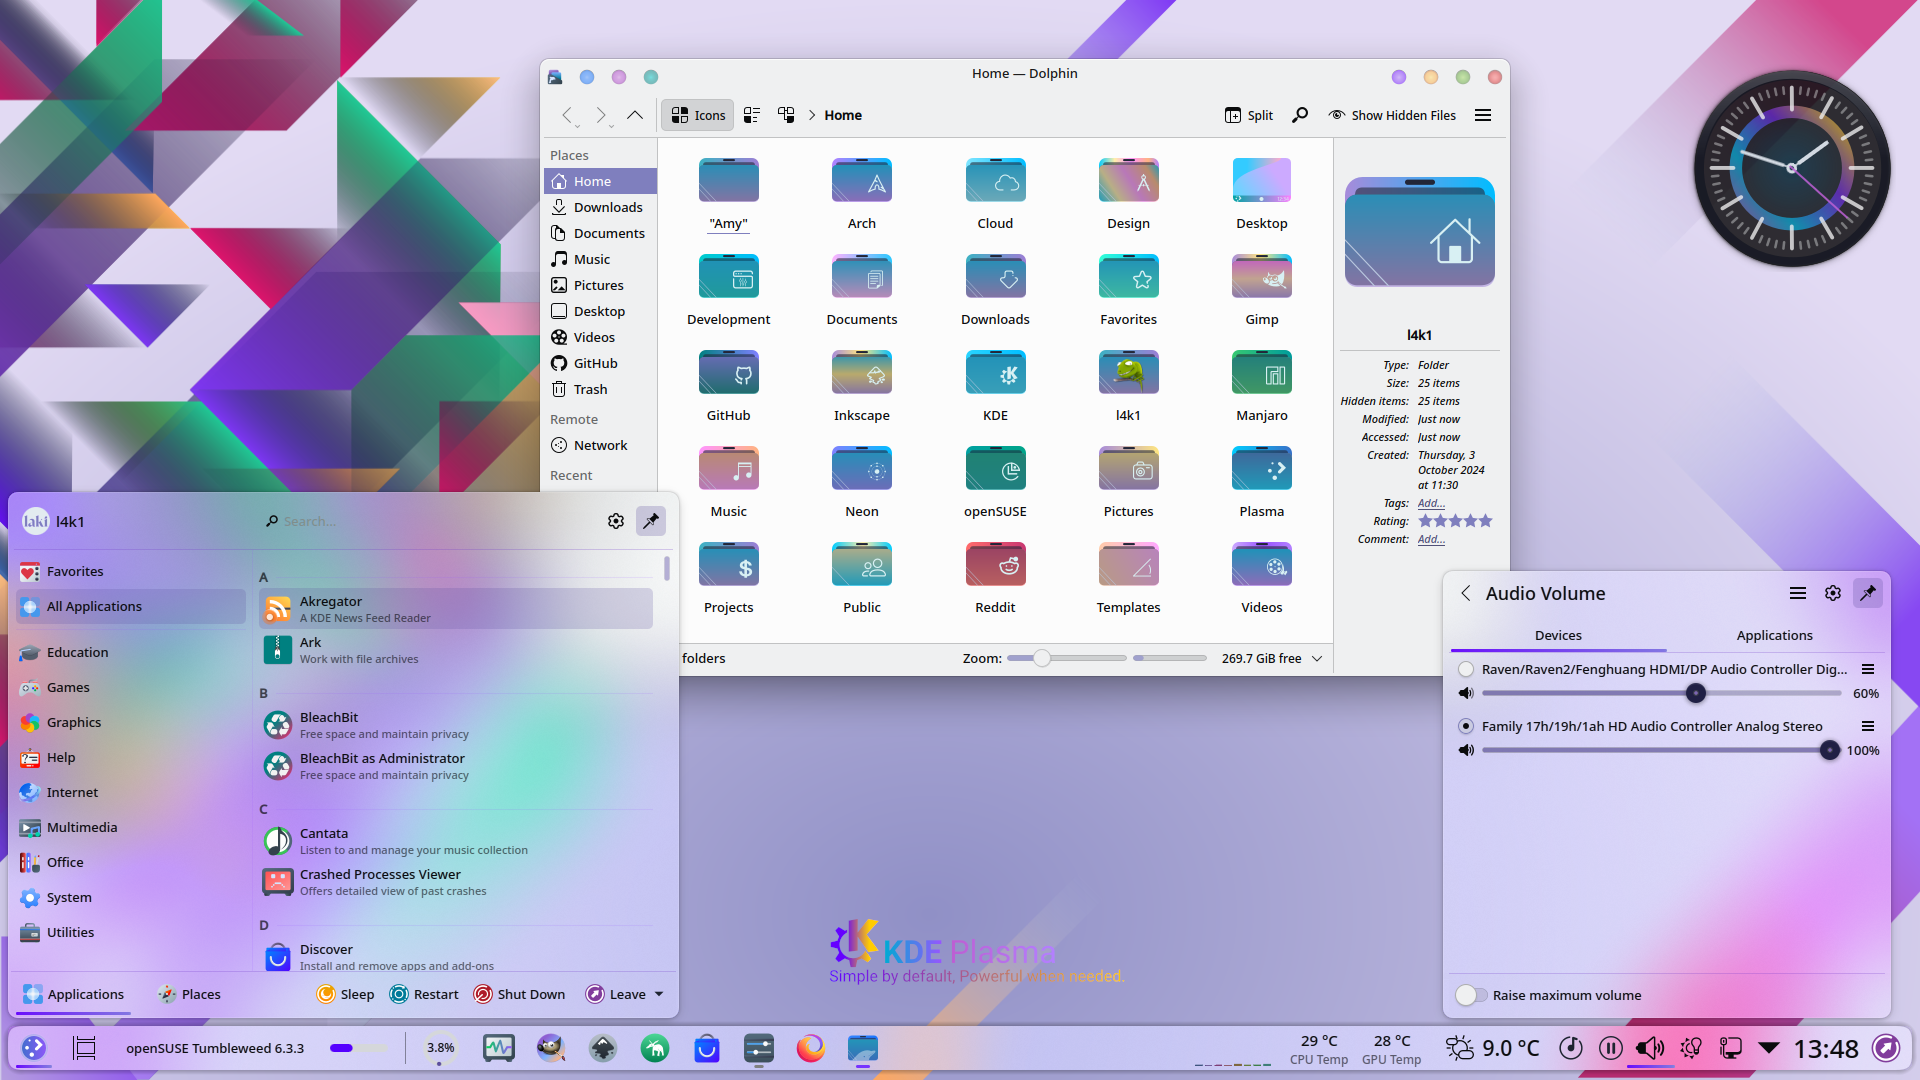The image size is (1920, 1080).
Task: Launch Cantata music app
Action: [x=456, y=841]
